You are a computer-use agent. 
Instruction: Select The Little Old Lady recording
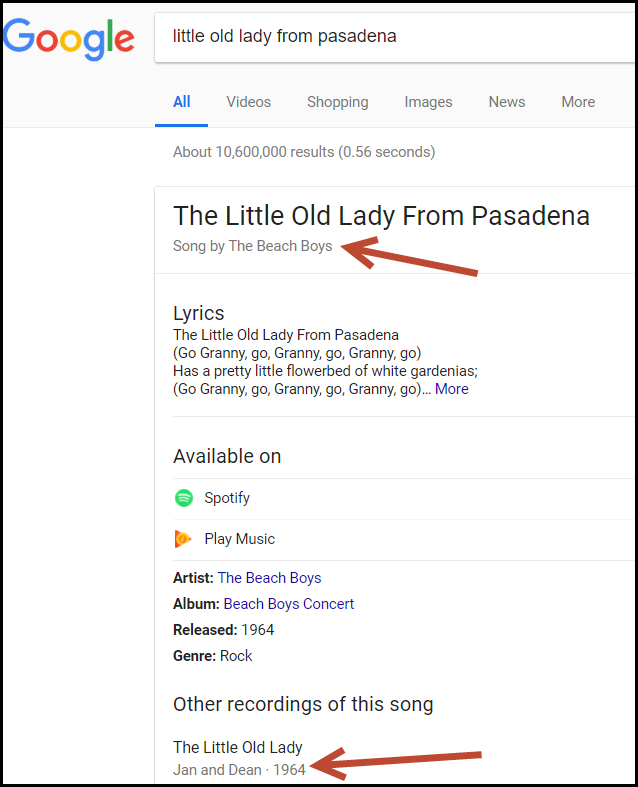pos(237,747)
